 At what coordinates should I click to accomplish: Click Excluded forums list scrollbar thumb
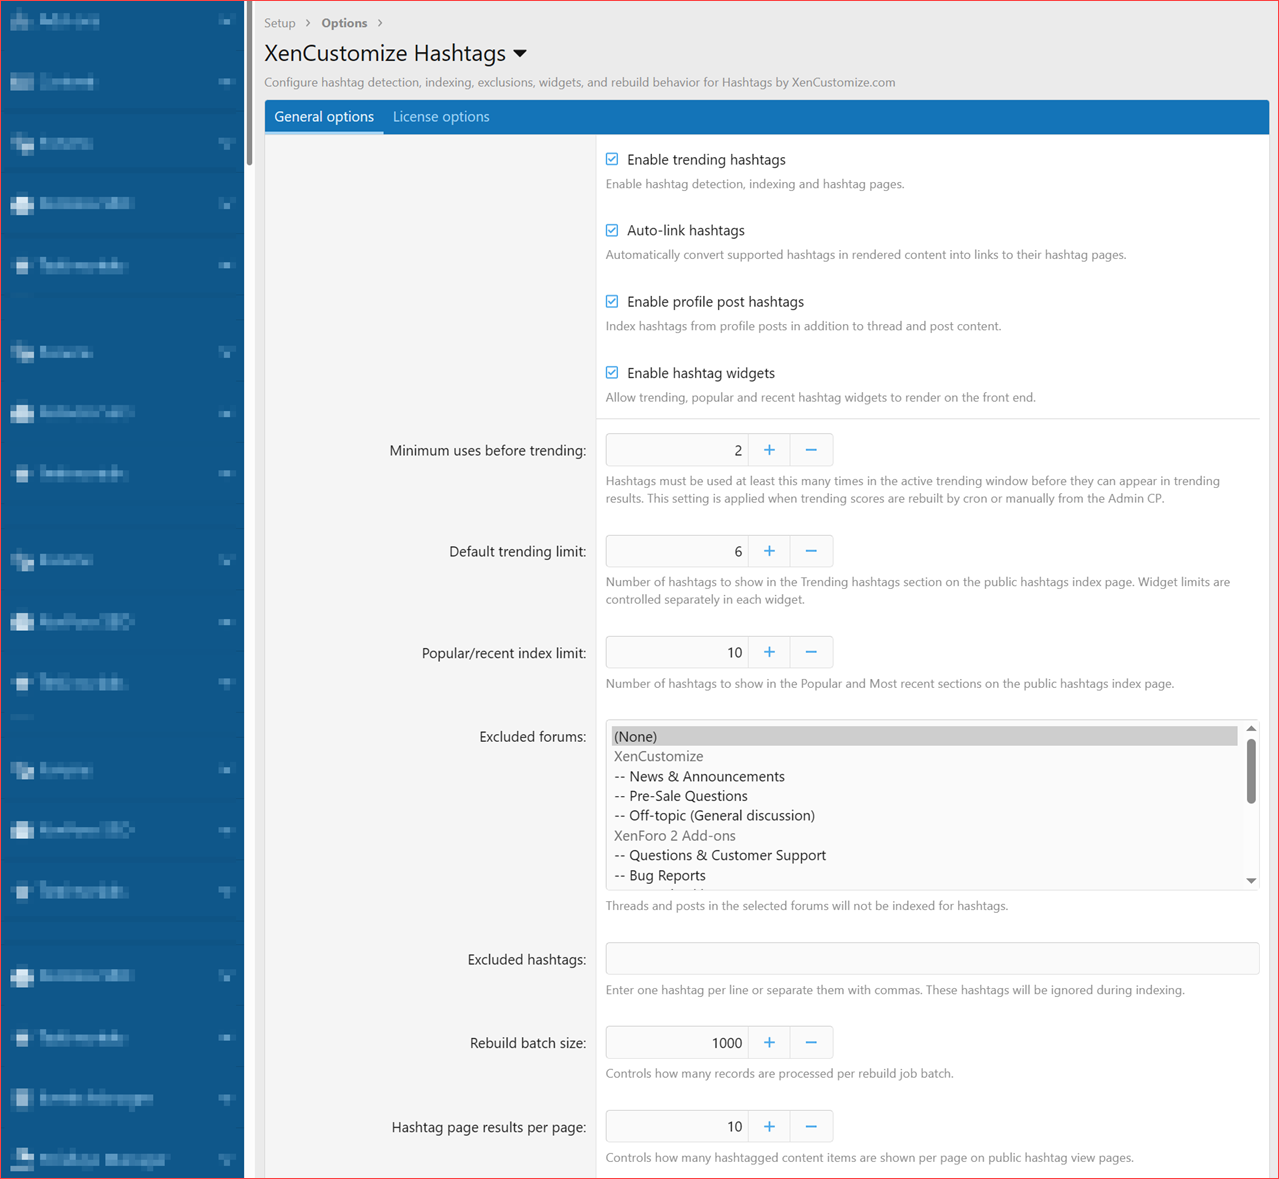pos(1251,771)
